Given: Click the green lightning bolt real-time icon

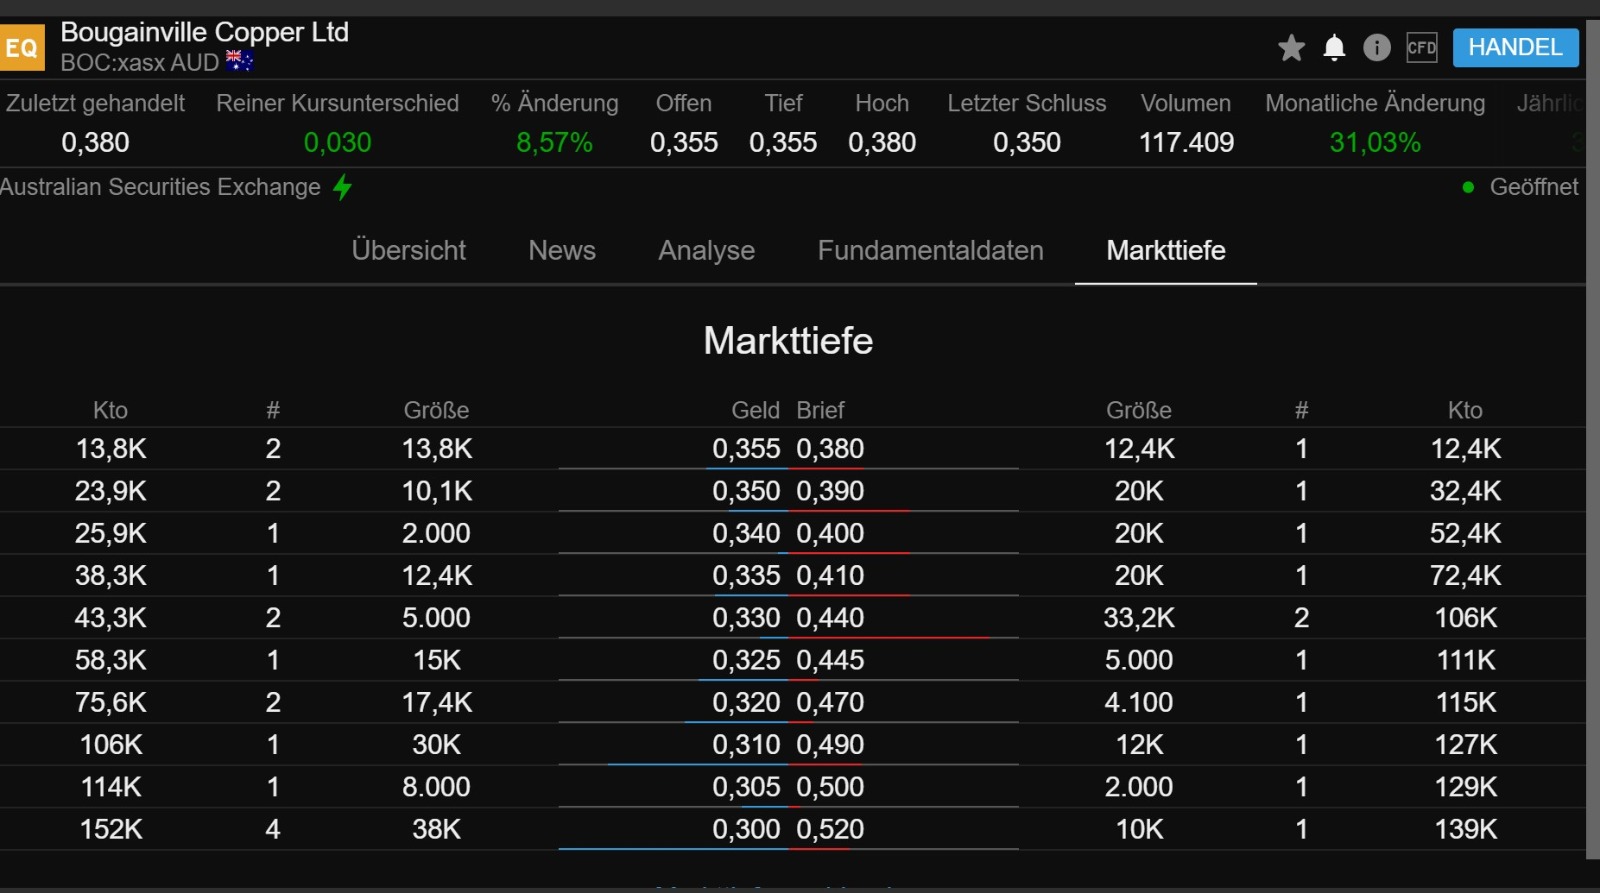Looking at the screenshot, I should click(x=342, y=187).
